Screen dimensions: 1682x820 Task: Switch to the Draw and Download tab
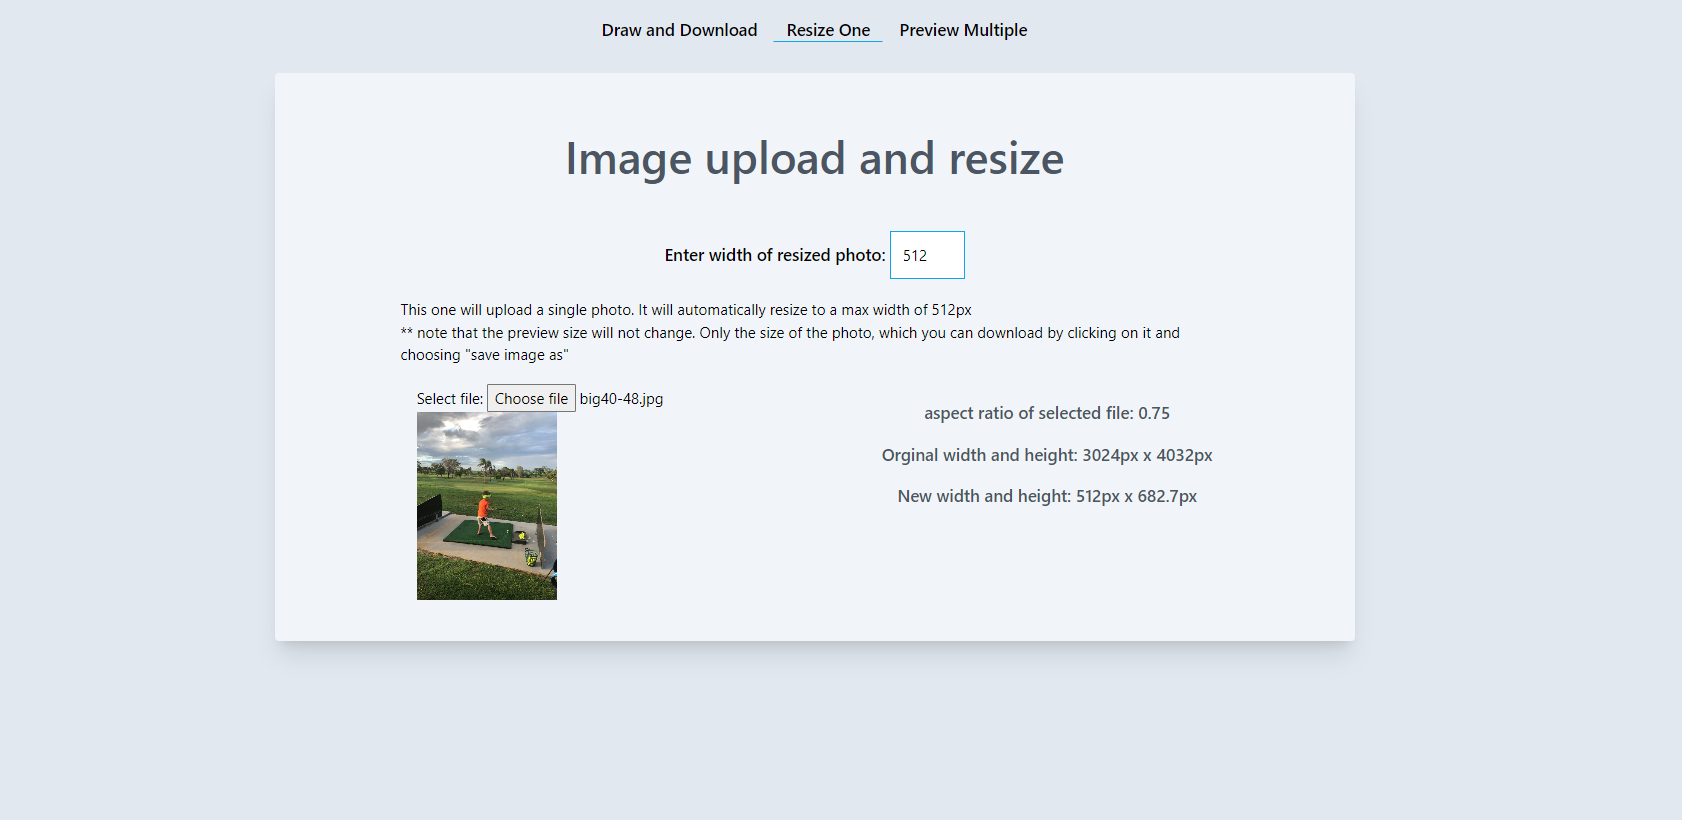(679, 30)
